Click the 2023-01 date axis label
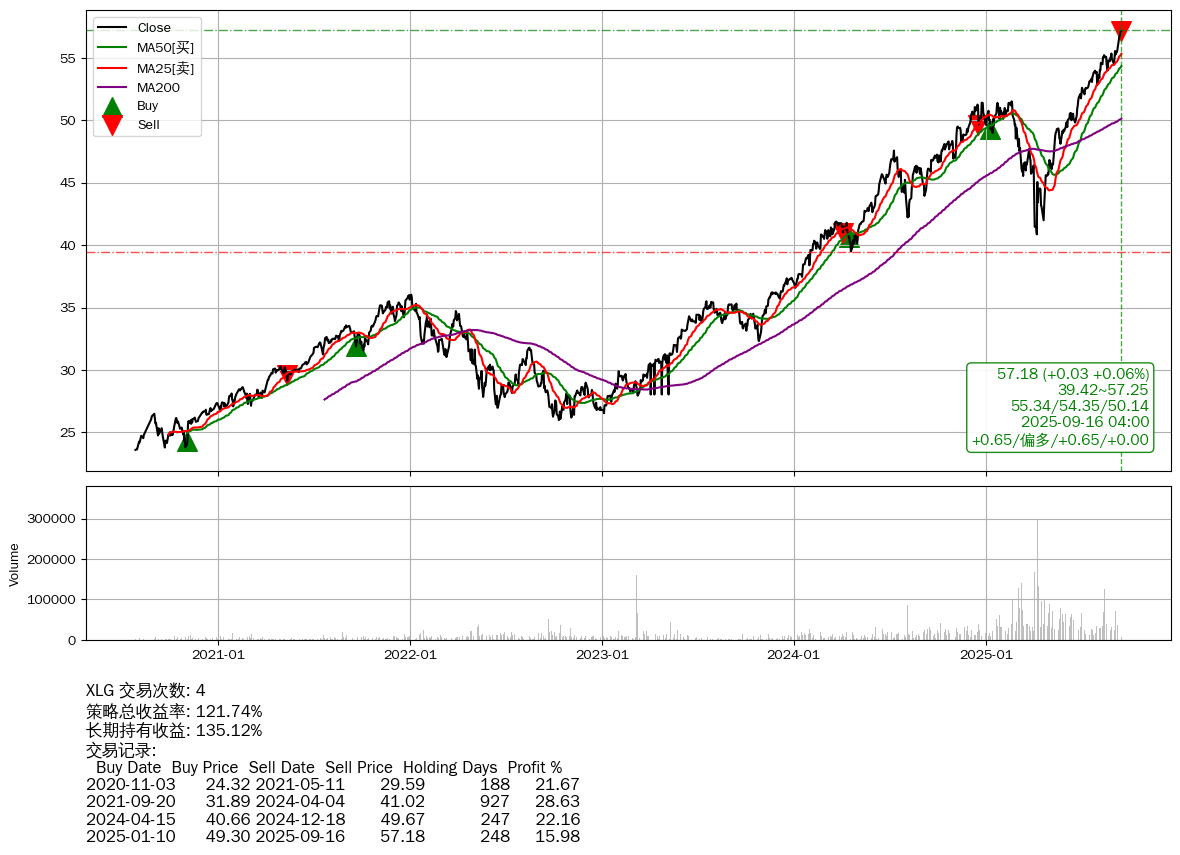The image size is (1180, 855). [x=602, y=655]
